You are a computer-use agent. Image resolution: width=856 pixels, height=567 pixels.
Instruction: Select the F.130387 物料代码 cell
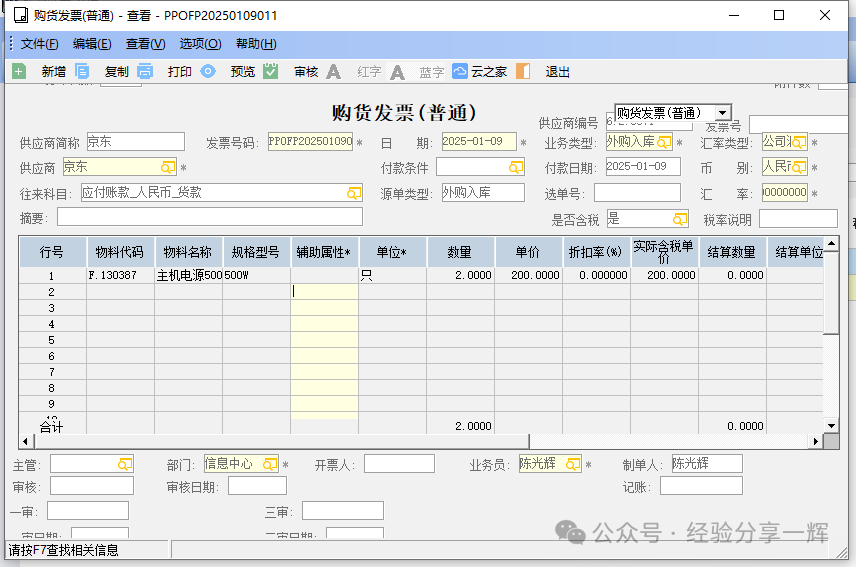click(120, 275)
